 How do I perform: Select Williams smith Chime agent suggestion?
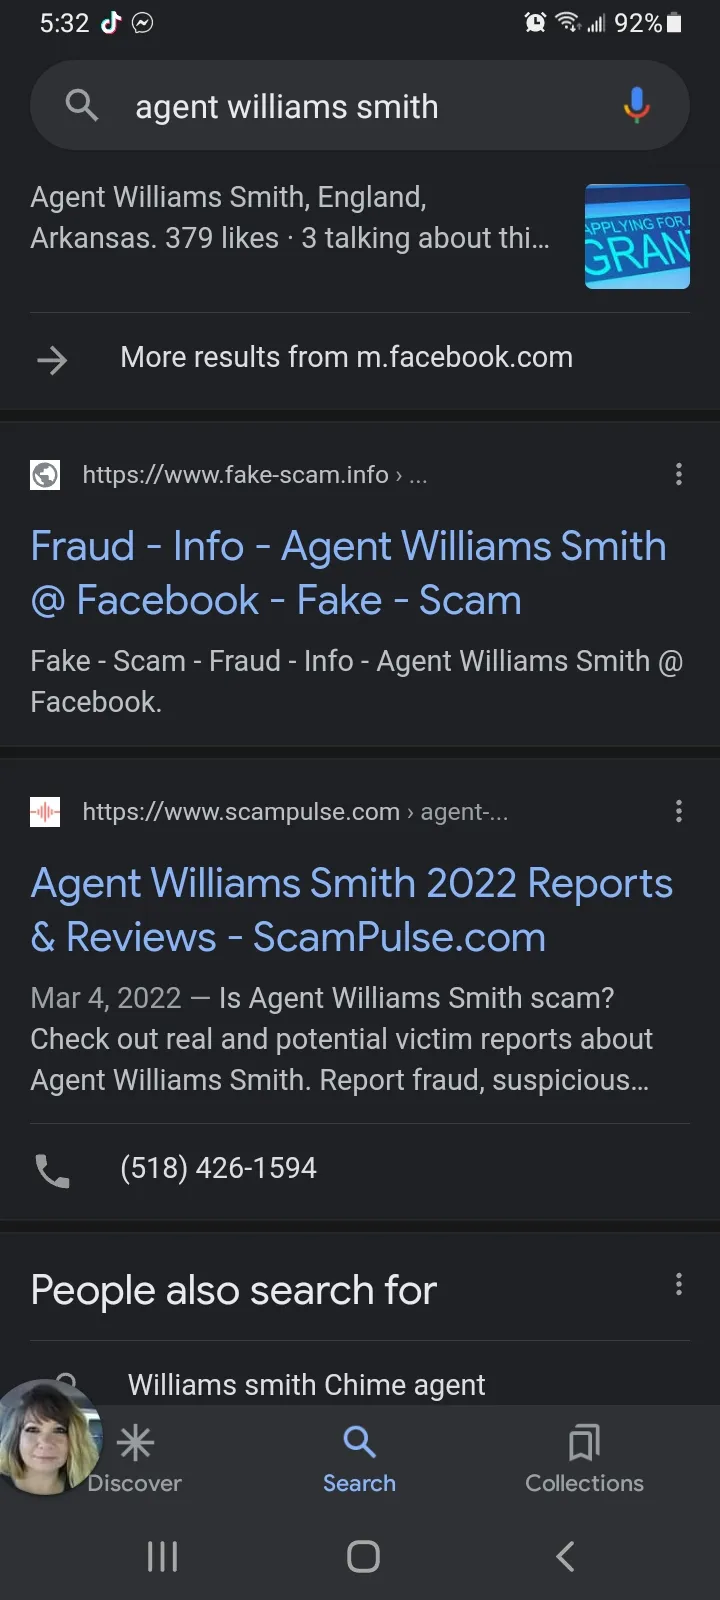(306, 1385)
